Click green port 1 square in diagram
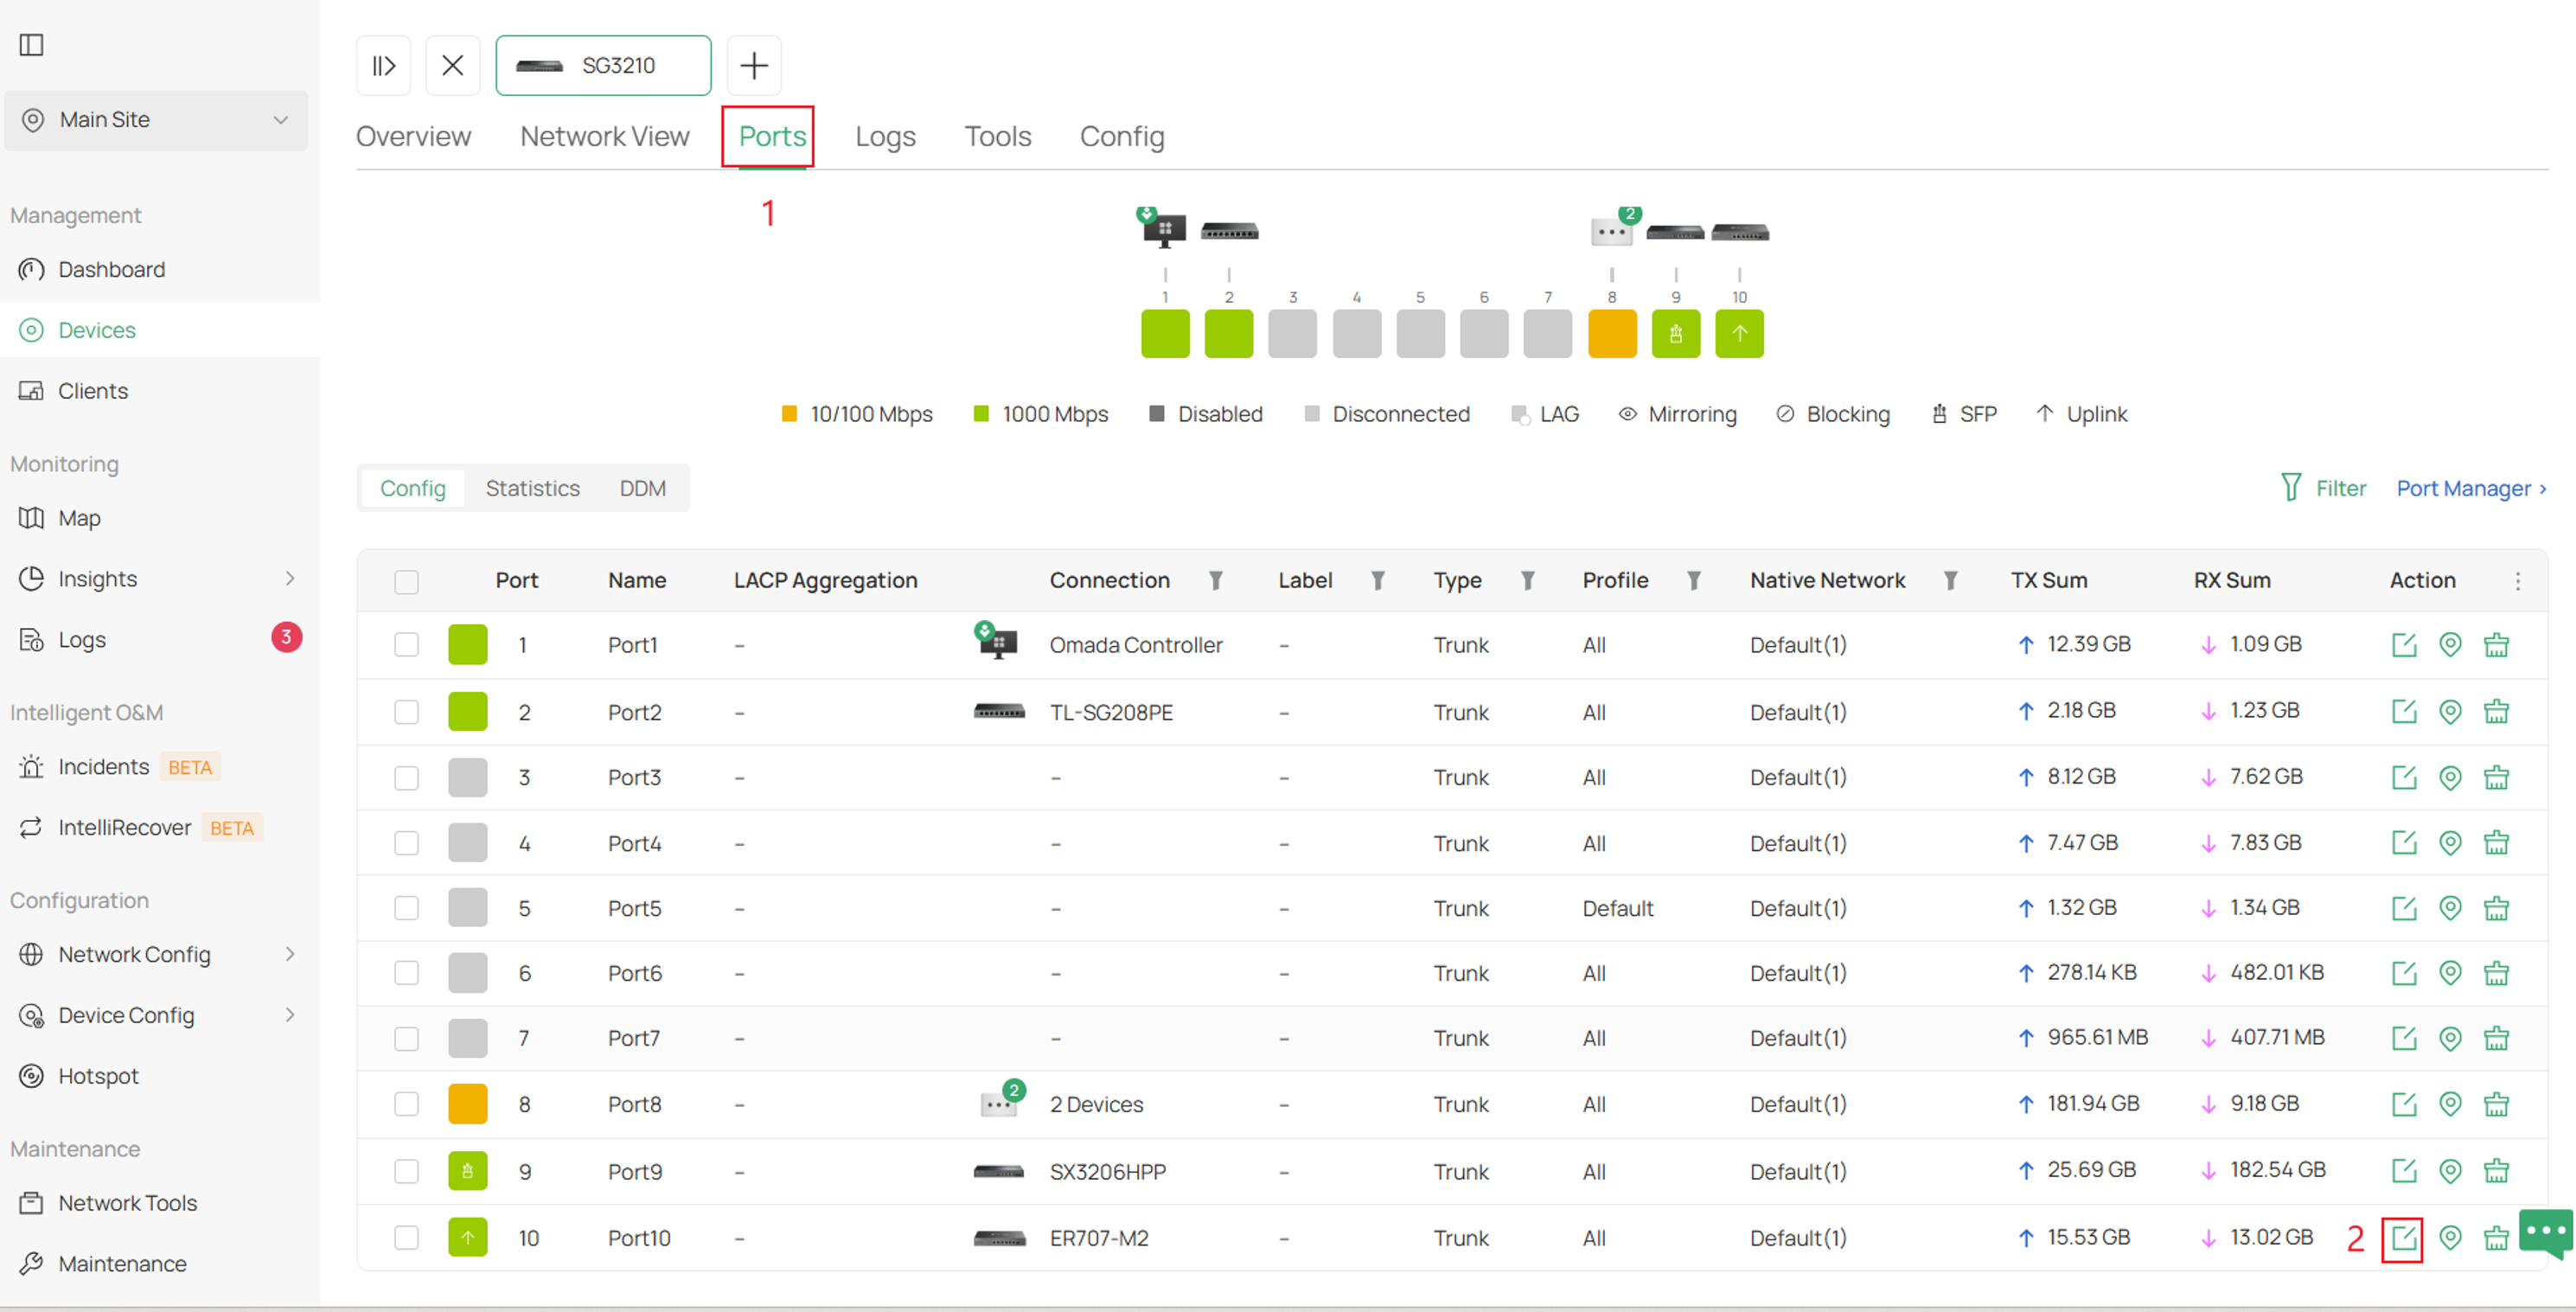Viewport: 2576px width, 1312px height. coord(1165,334)
